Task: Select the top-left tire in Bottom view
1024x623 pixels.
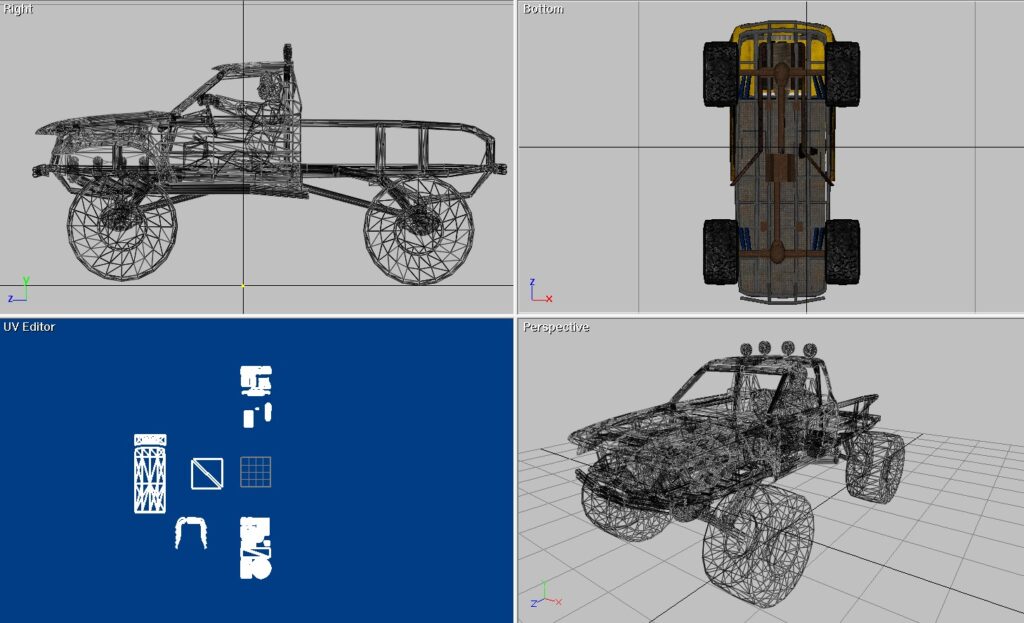Action: click(x=719, y=74)
